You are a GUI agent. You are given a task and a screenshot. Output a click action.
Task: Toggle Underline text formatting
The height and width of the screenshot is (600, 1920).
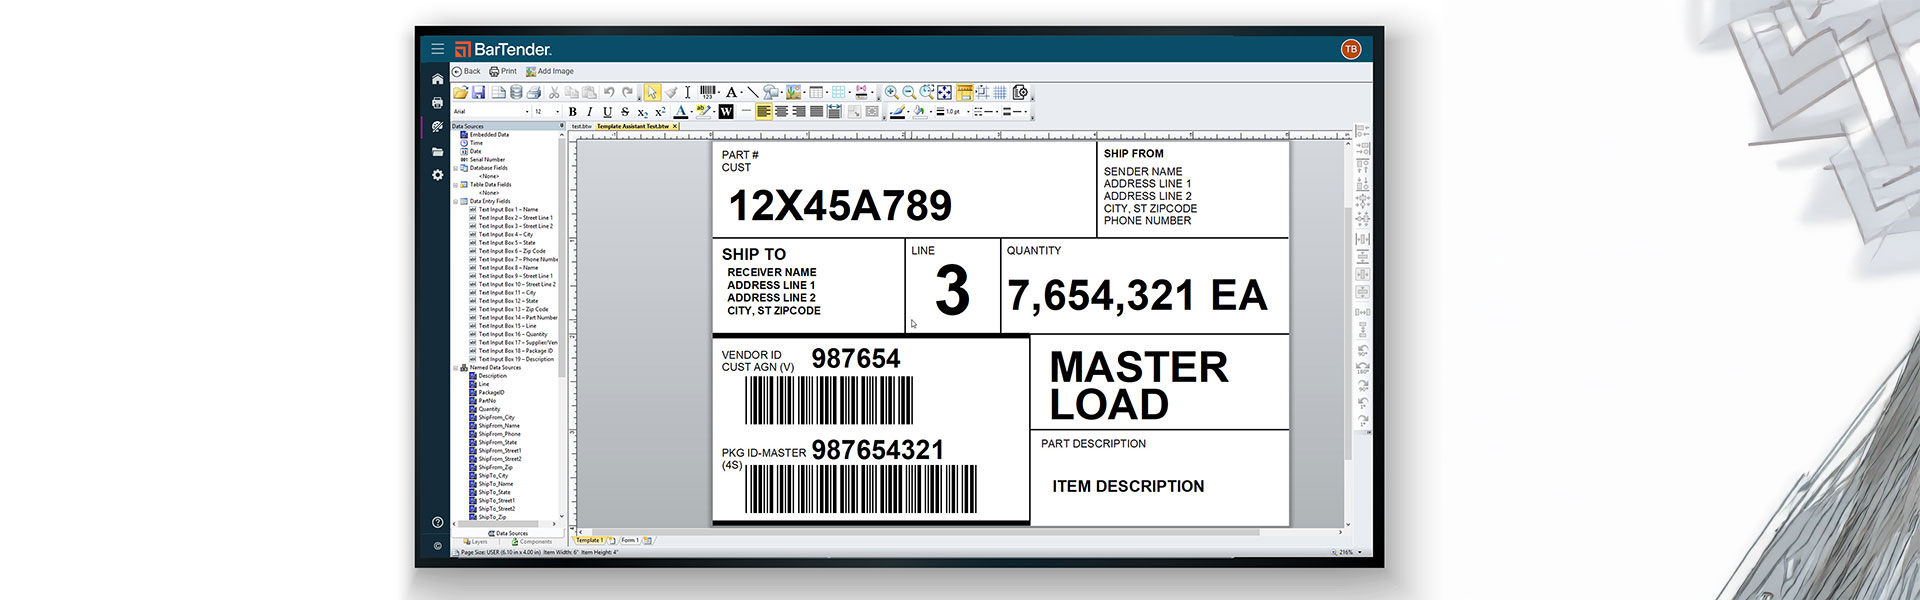click(607, 112)
